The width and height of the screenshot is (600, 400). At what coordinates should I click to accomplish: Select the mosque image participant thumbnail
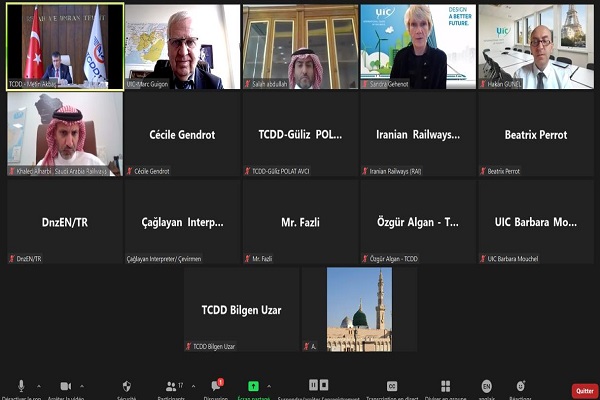(359, 309)
